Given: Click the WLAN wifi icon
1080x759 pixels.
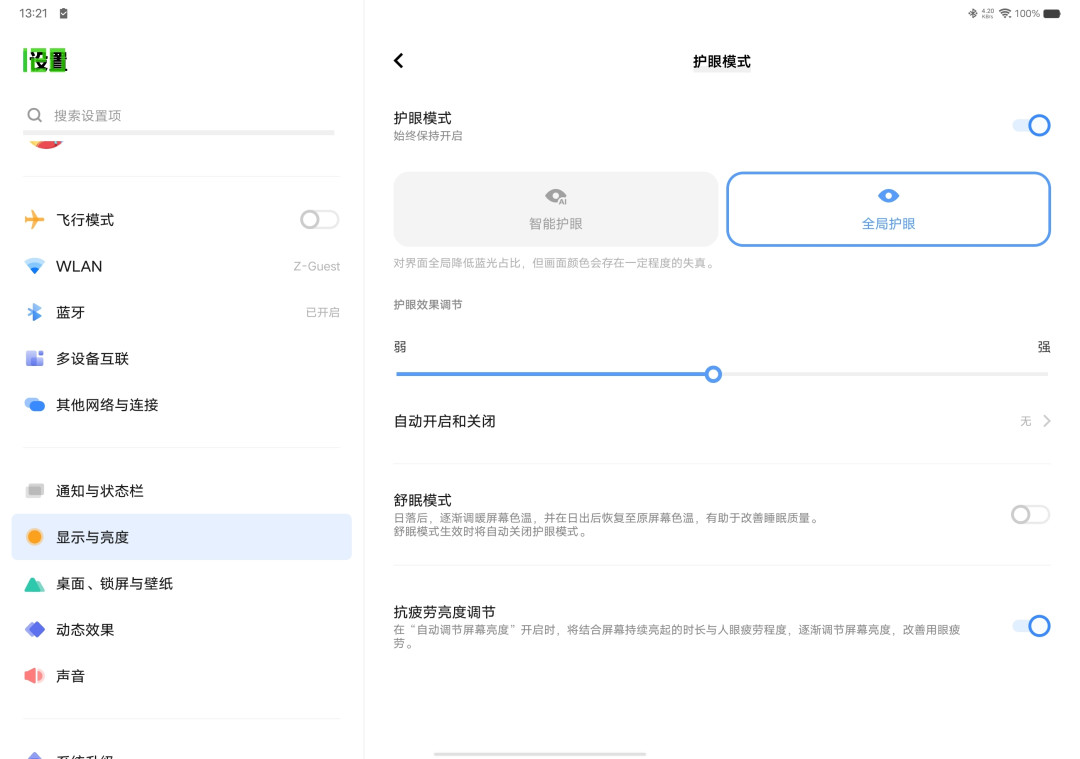Looking at the screenshot, I should point(34,266).
